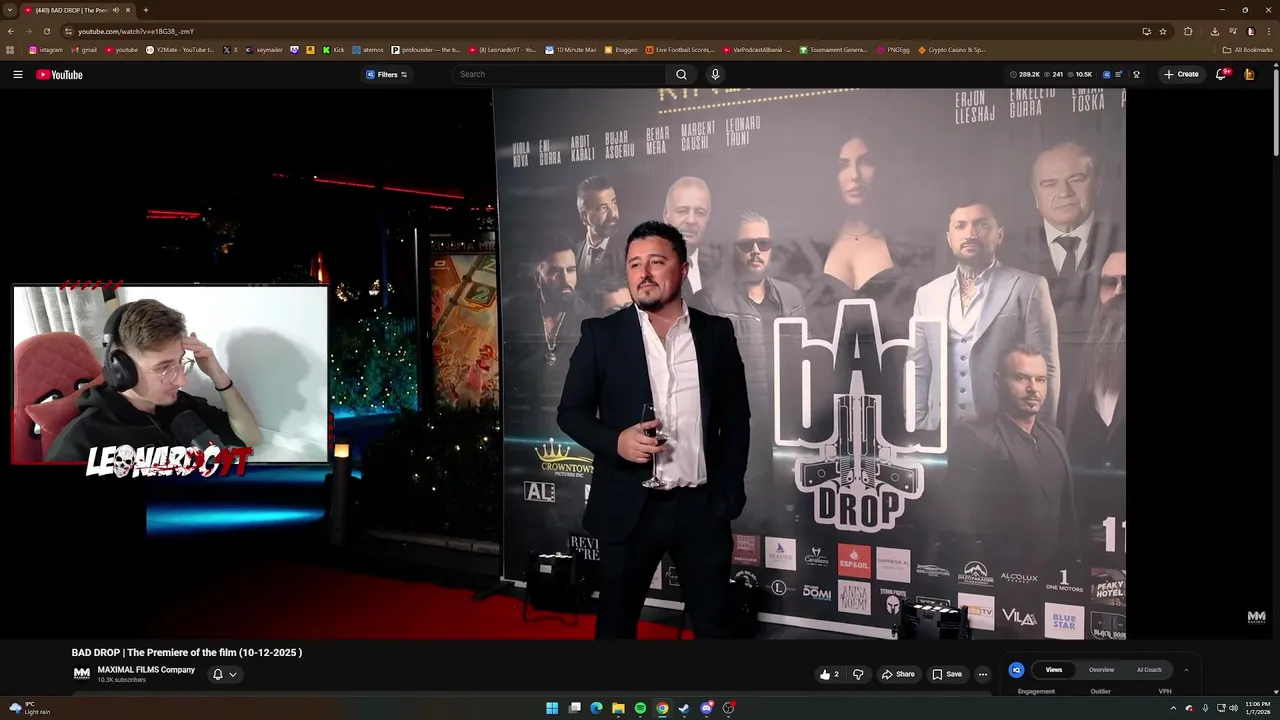This screenshot has height=720, width=1280.
Task: Start voice search with microphone icon
Action: click(x=715, y=74)
